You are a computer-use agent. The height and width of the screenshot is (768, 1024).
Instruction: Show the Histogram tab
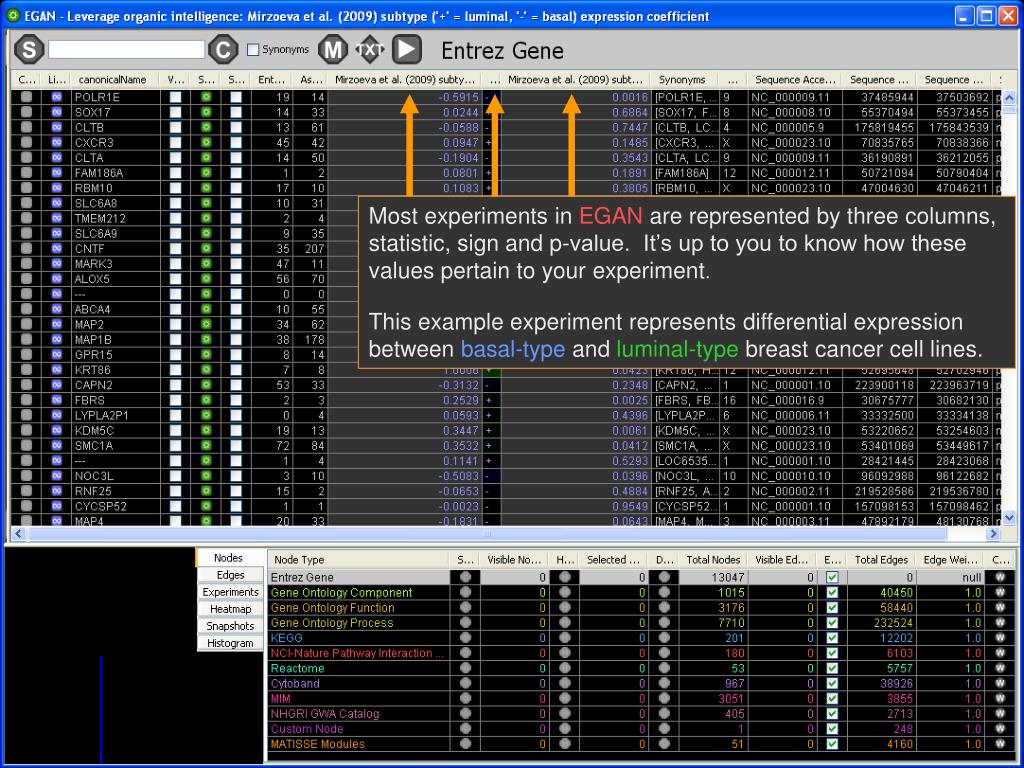(x=231, y=643)
